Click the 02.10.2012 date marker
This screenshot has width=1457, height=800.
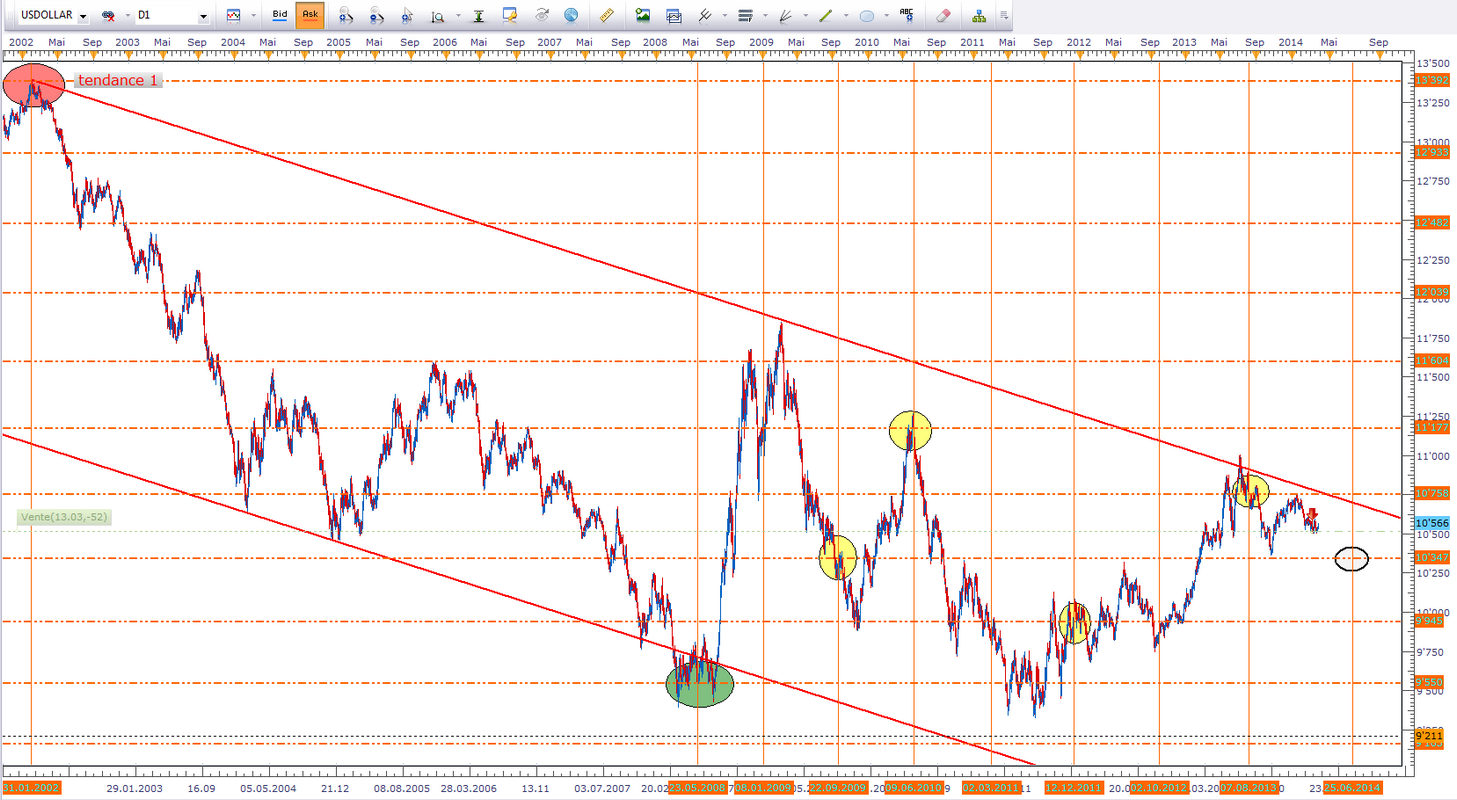(1159, 788)
